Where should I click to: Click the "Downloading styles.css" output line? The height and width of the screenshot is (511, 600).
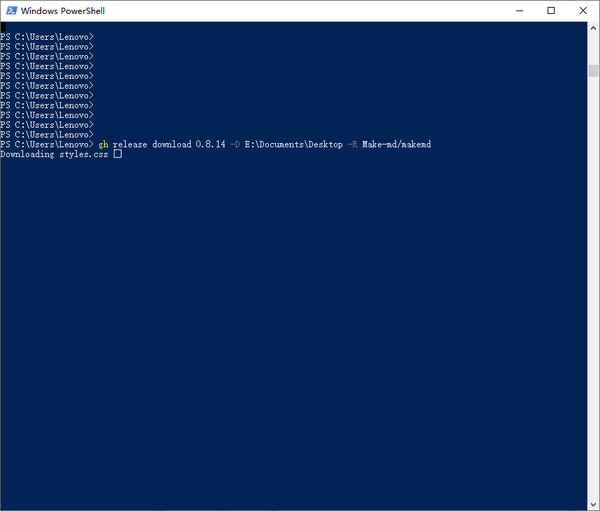click(53, 154)
